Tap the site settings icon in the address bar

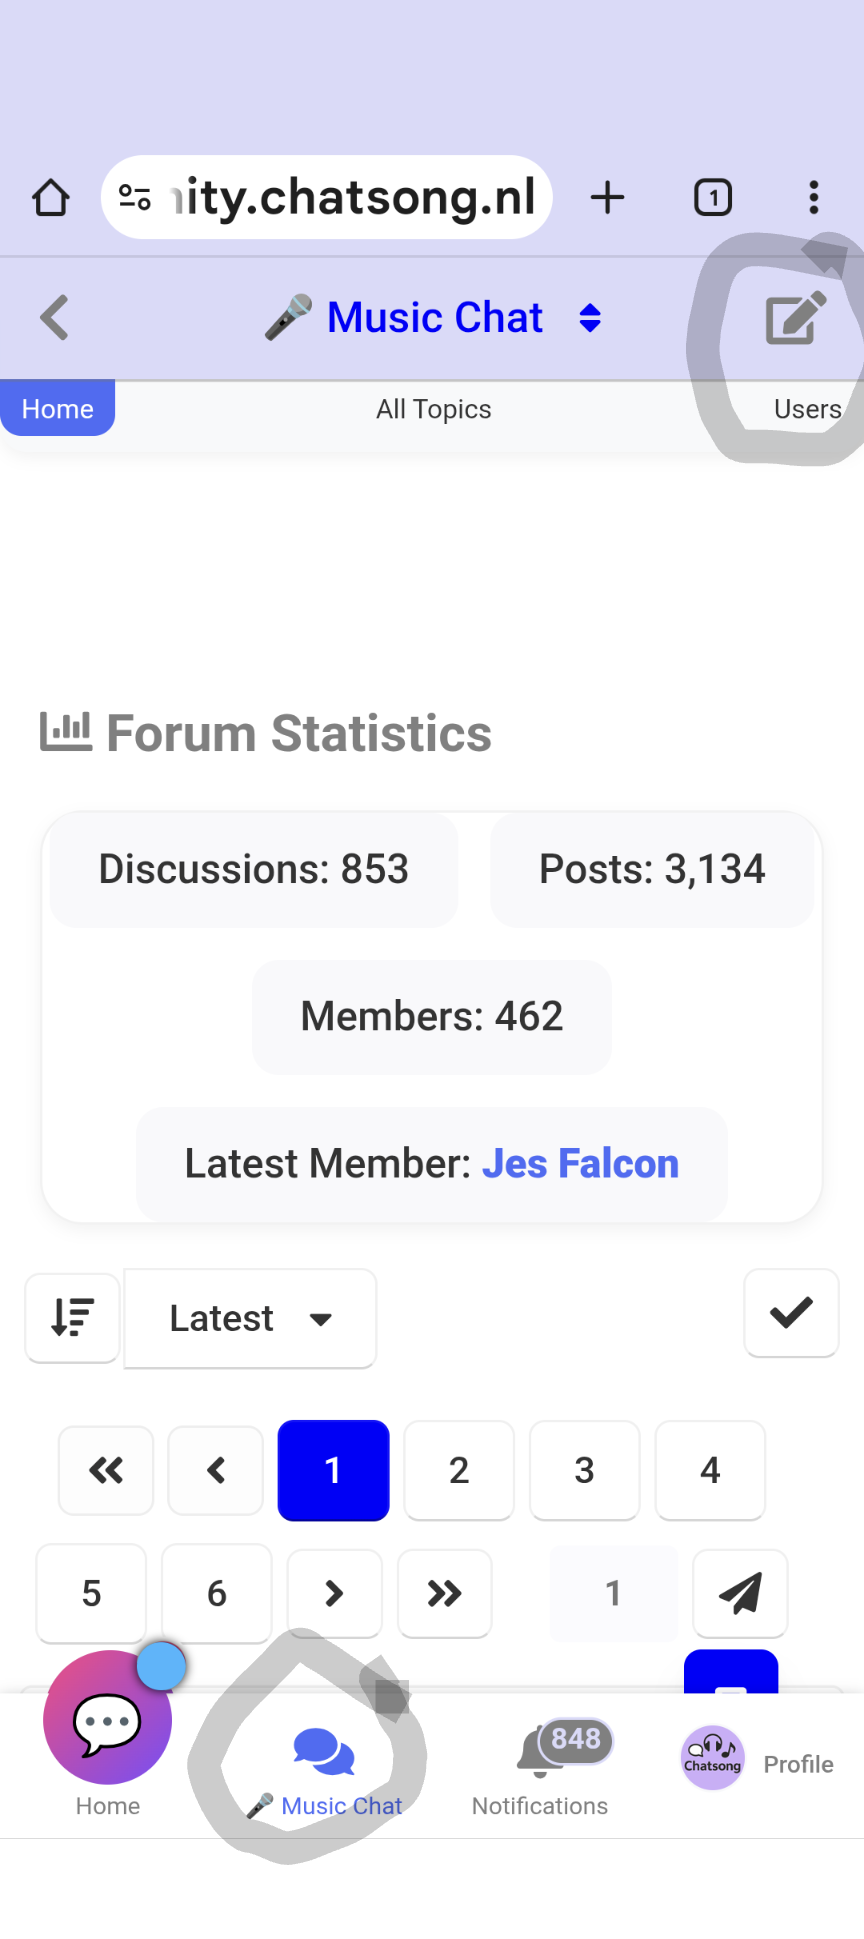coord(135,198)
